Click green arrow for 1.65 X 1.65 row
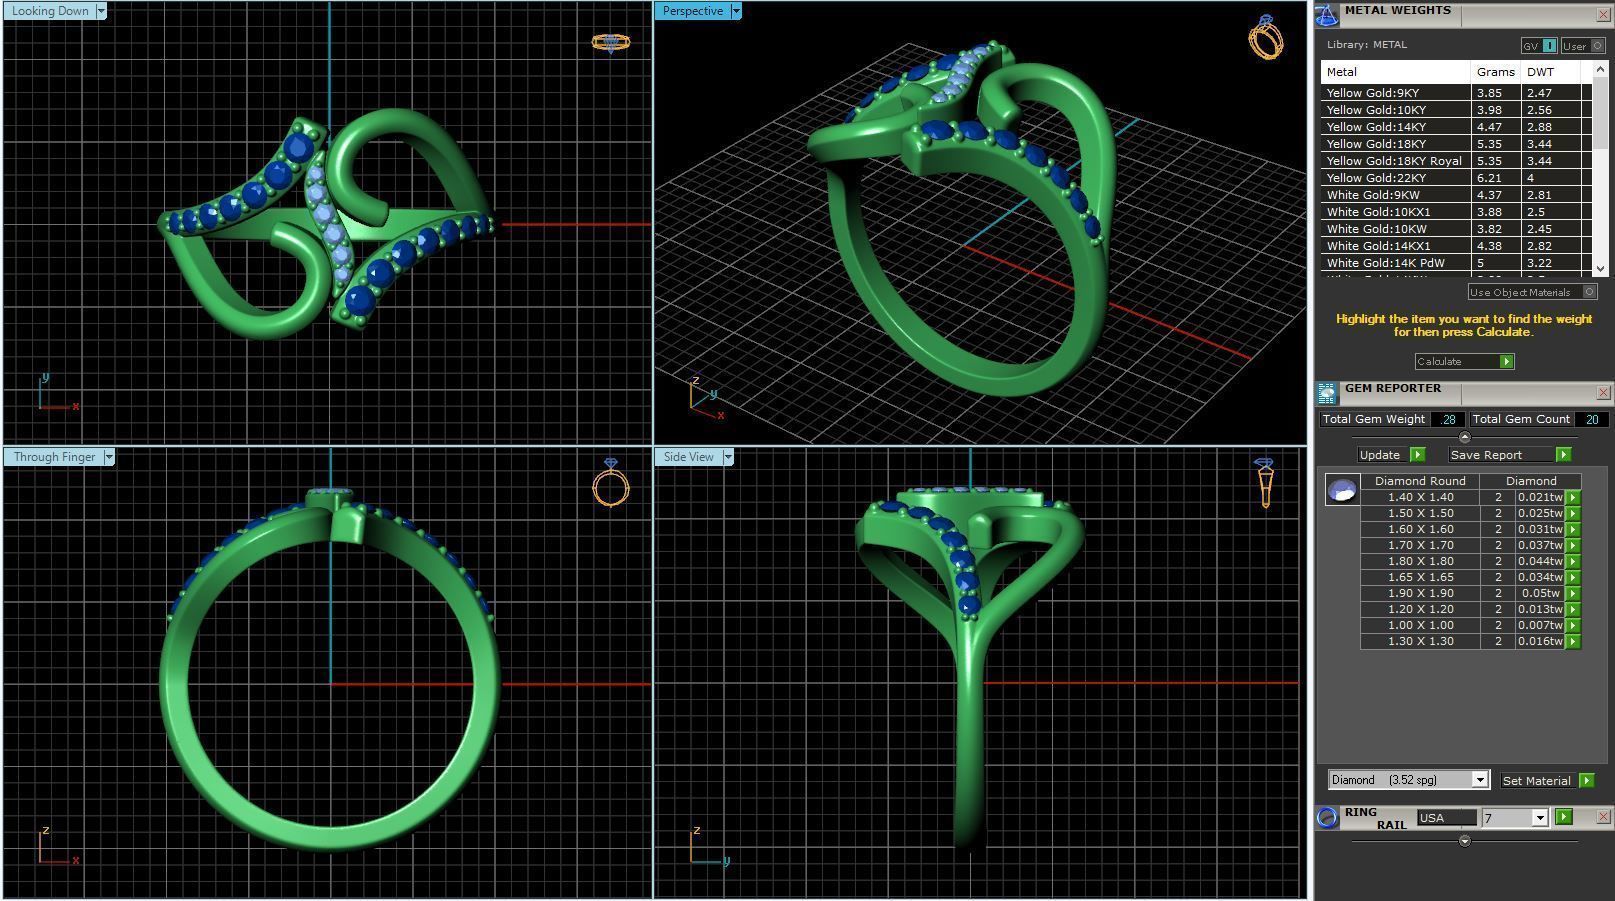1615x901 pixels. point(1573,577)
